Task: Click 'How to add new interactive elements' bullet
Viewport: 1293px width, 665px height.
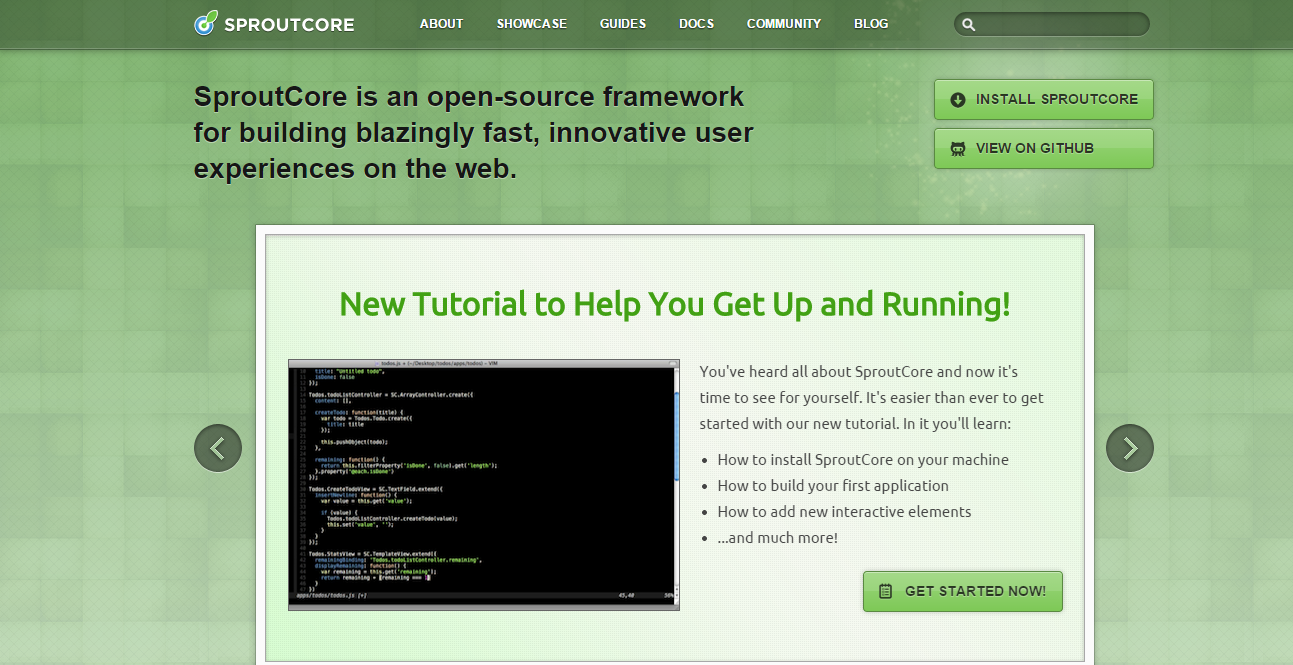Action: click(x=844, y=512)
